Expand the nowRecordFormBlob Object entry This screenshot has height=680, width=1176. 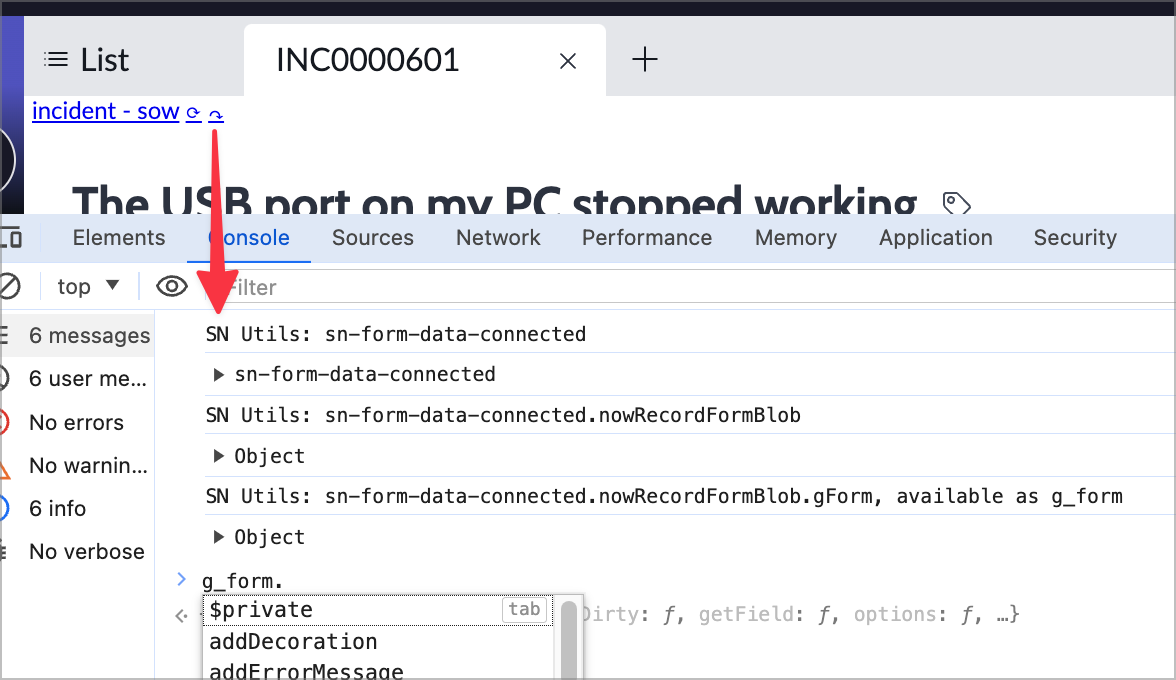coord(218,455)
